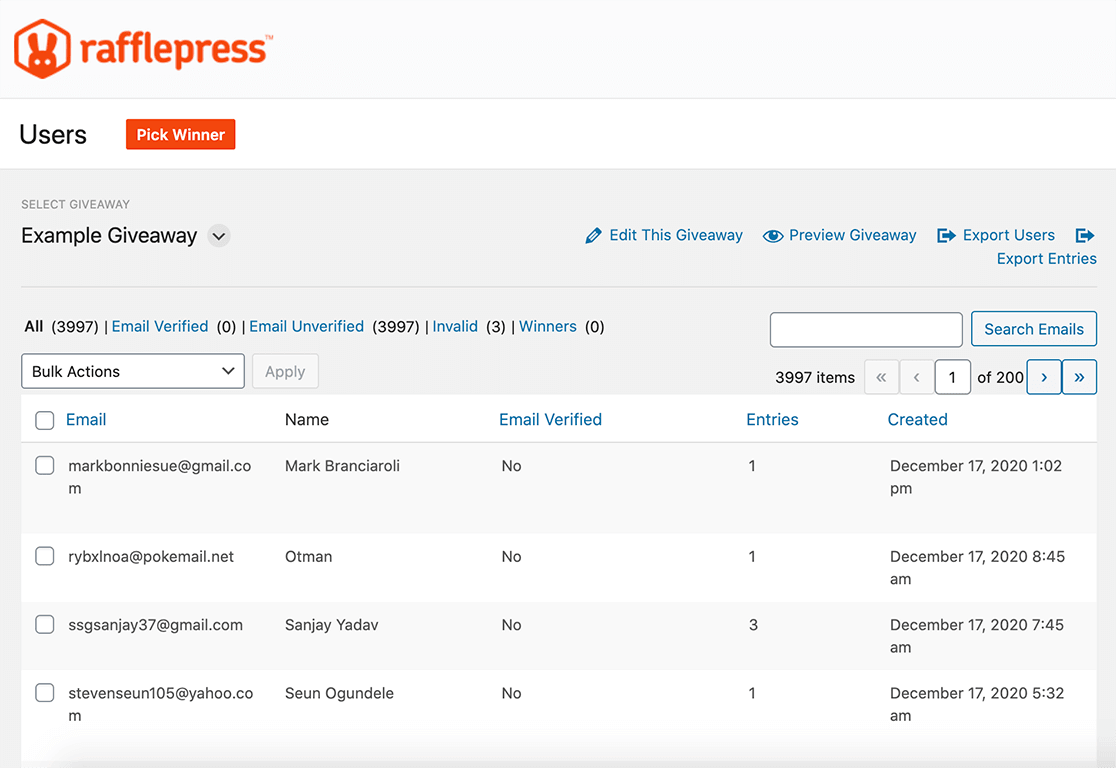Click the email search text field
Viewport: 1116px width, 768px height.
(866, 329)
